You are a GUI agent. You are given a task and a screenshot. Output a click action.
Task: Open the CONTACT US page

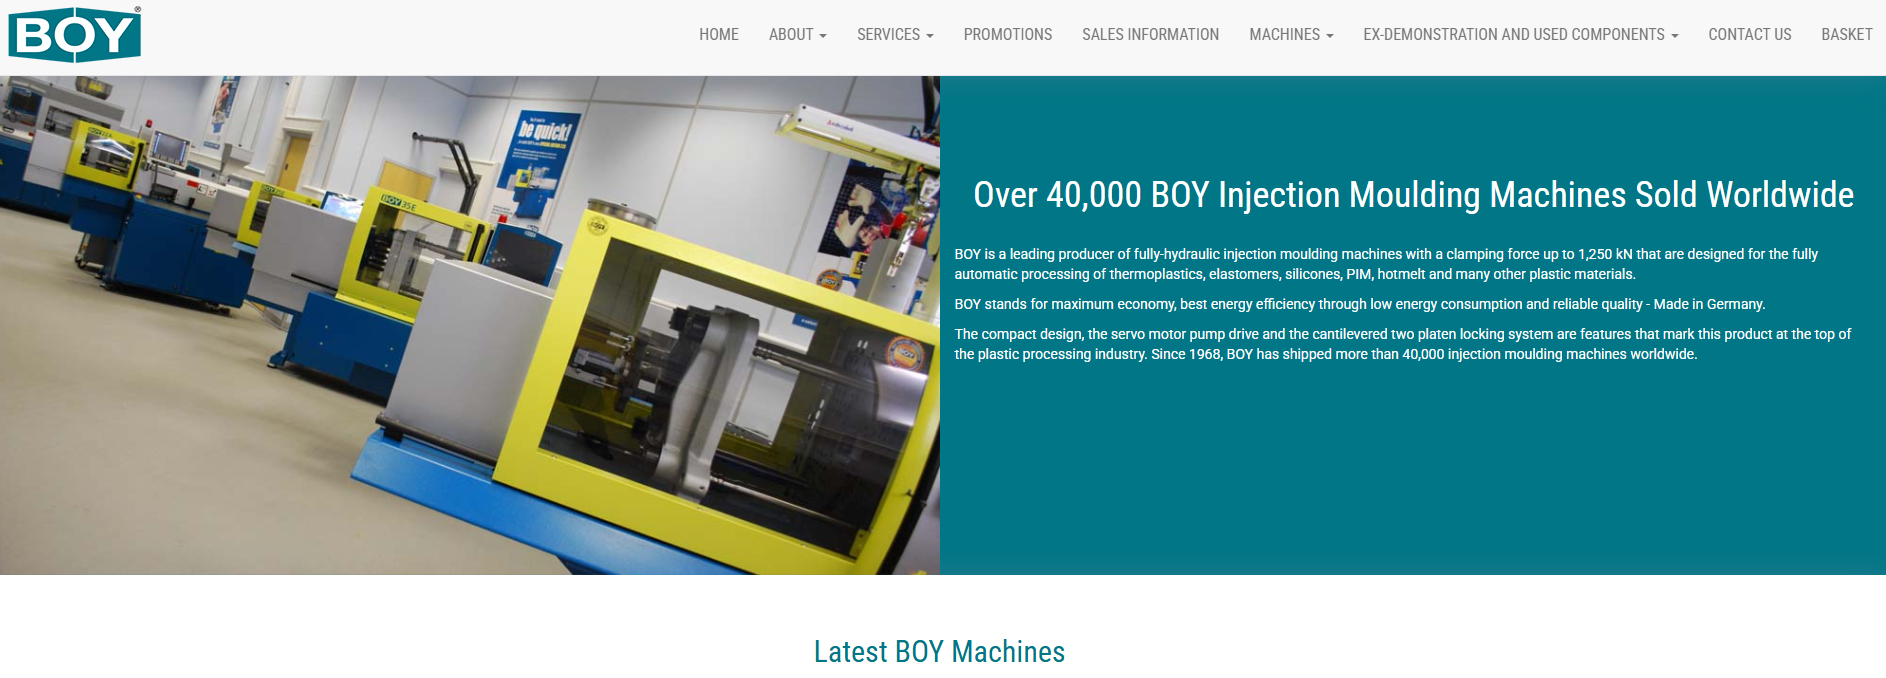(1750, 35)
